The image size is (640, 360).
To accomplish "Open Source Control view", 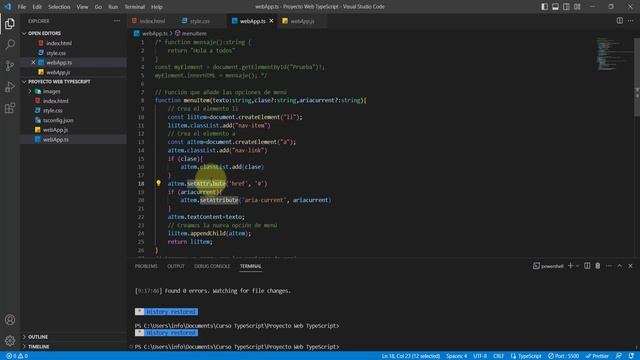I will pos(10,66).
